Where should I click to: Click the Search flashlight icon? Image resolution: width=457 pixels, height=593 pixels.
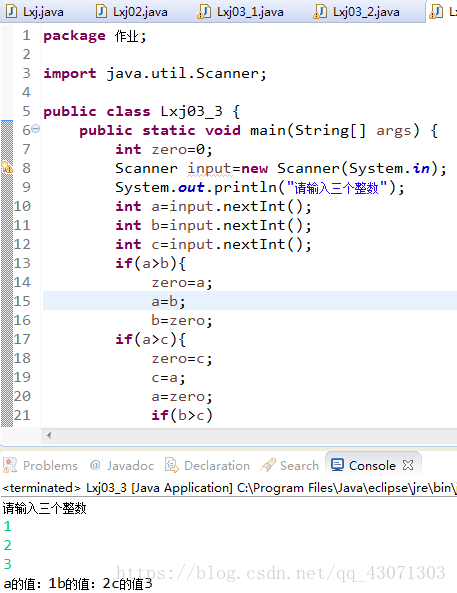(268, 465)
